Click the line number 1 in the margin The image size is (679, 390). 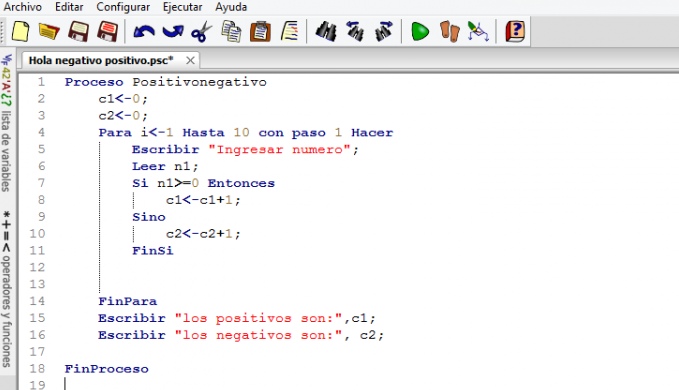pos(41,82)
